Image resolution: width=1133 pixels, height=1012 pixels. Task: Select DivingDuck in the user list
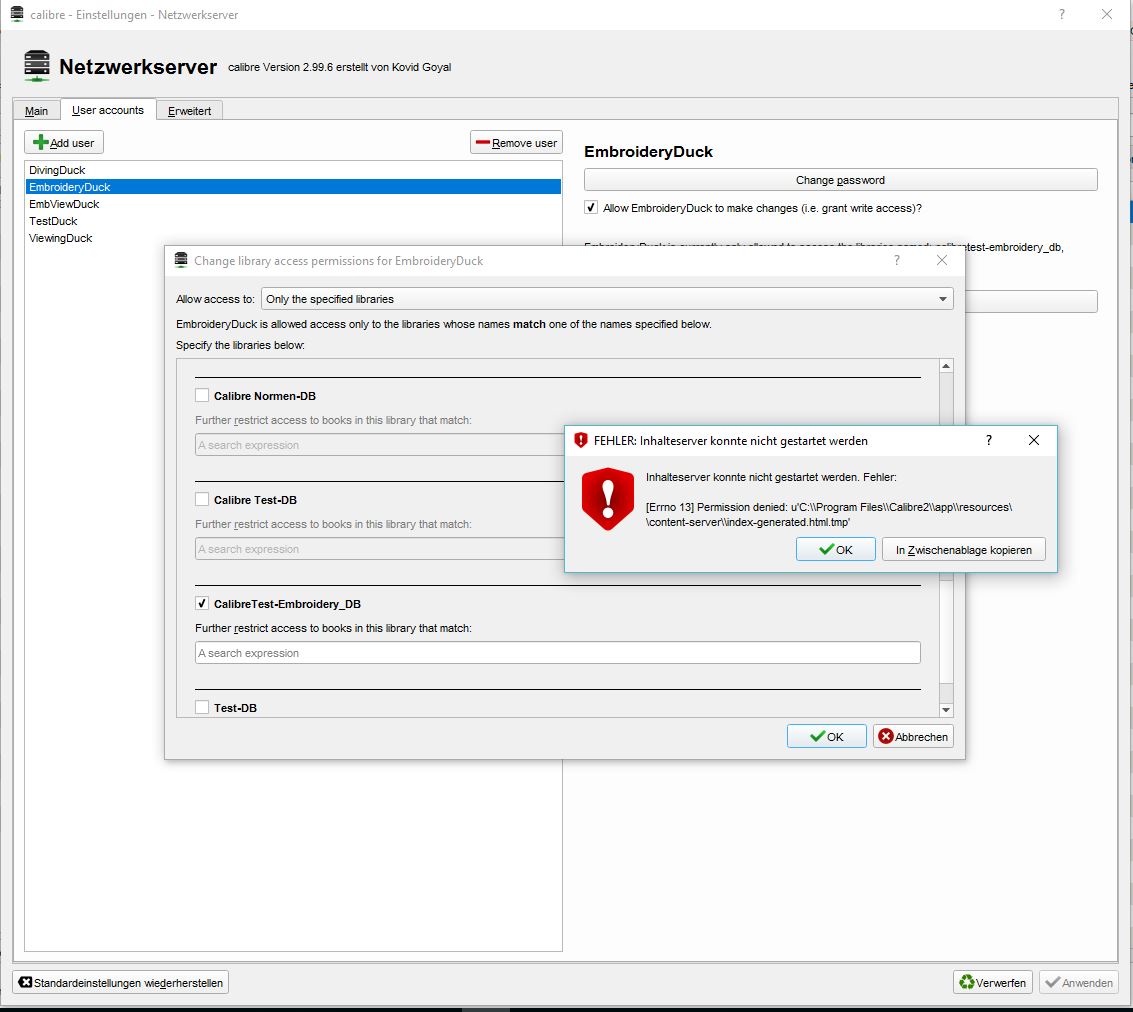click(x=293, y=170)
